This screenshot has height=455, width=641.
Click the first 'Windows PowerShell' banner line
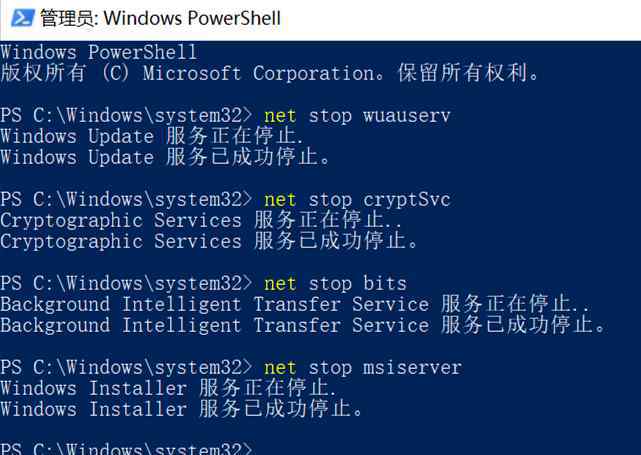point(99,53)
